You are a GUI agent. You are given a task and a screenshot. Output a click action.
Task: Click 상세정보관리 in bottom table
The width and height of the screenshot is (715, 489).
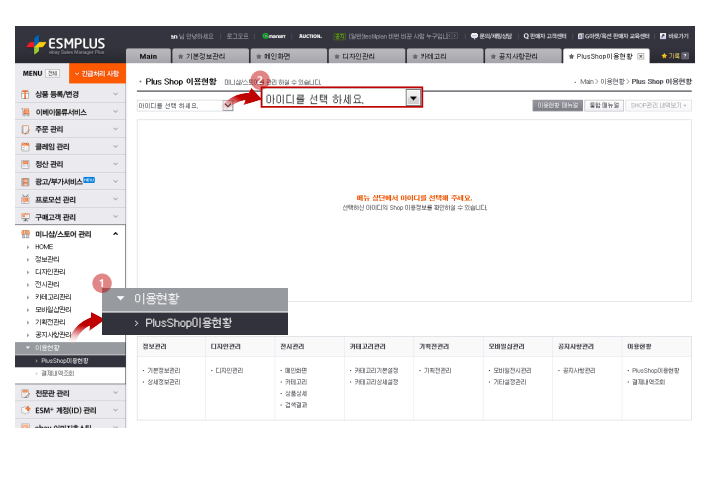click(x=164, y=382)
